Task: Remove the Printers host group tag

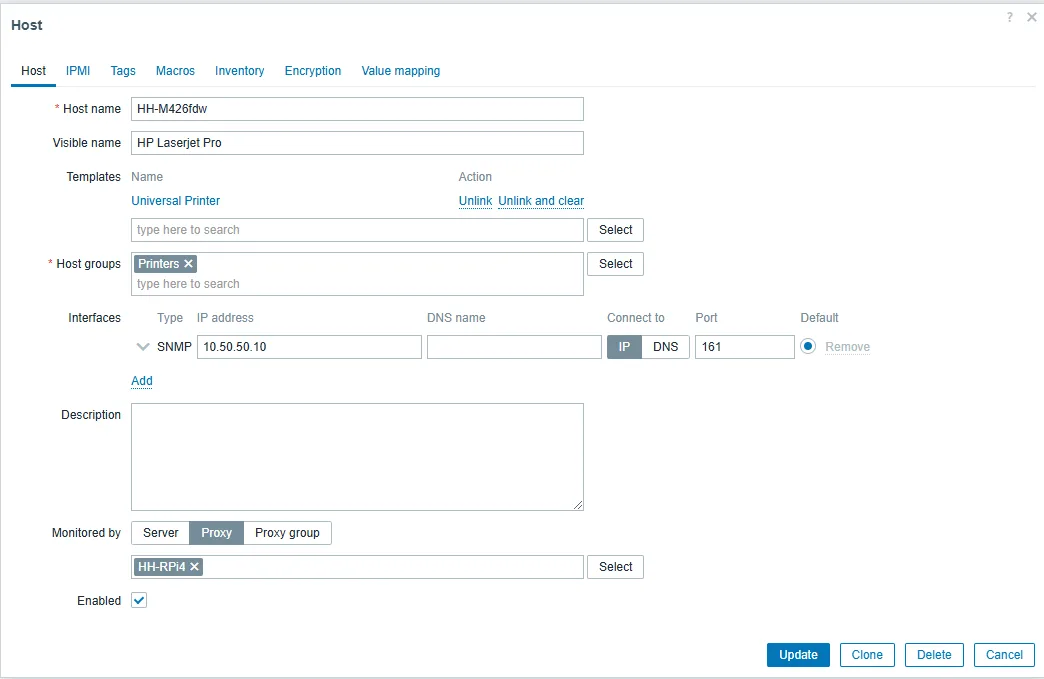Action: 188,264
